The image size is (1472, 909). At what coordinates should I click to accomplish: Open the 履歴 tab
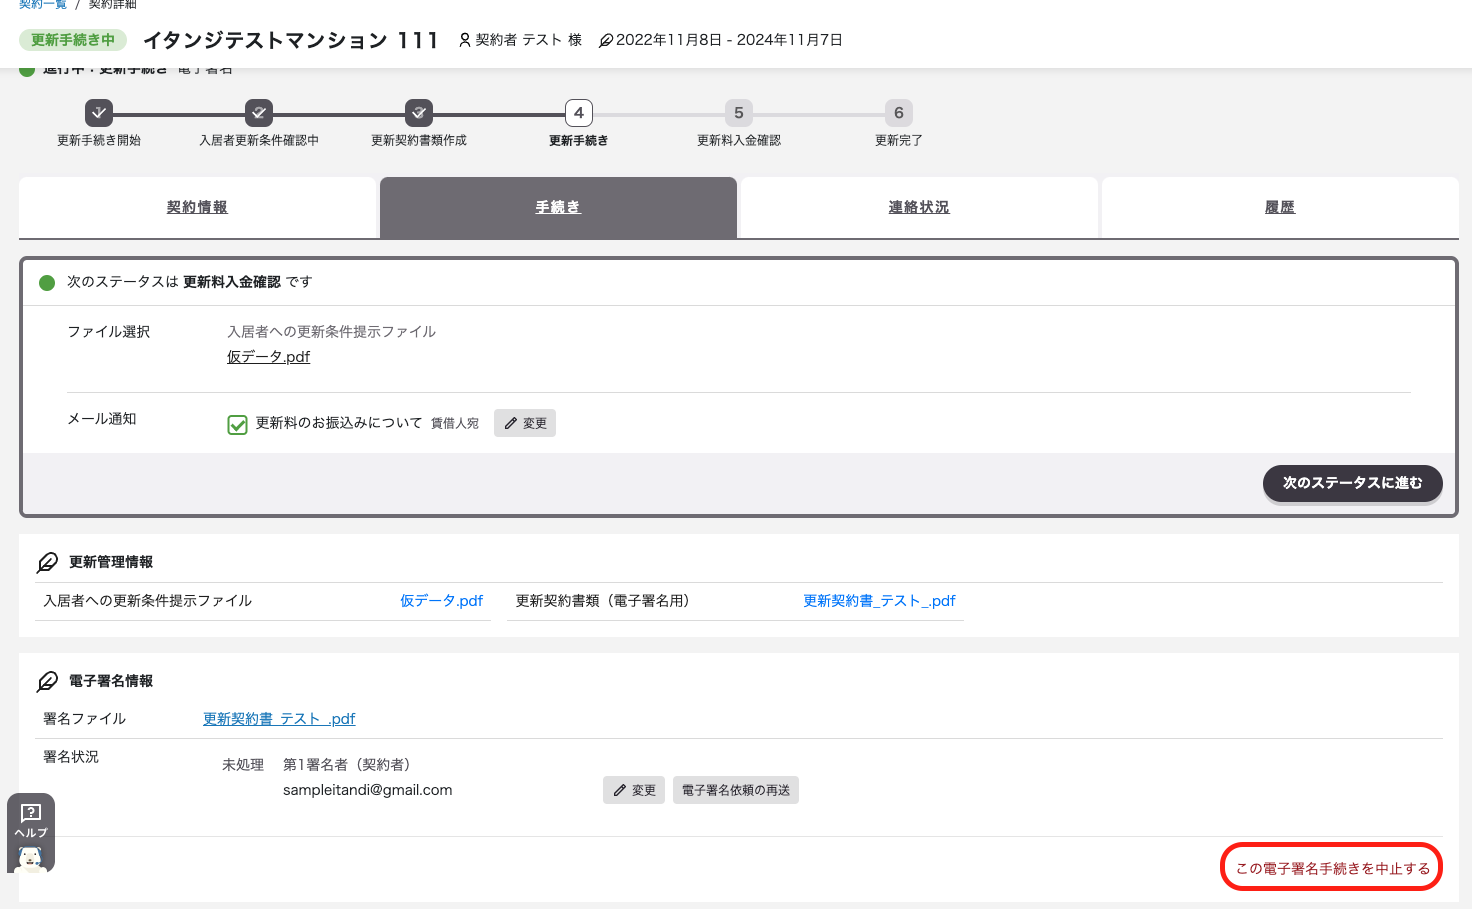pos(1280,207)
